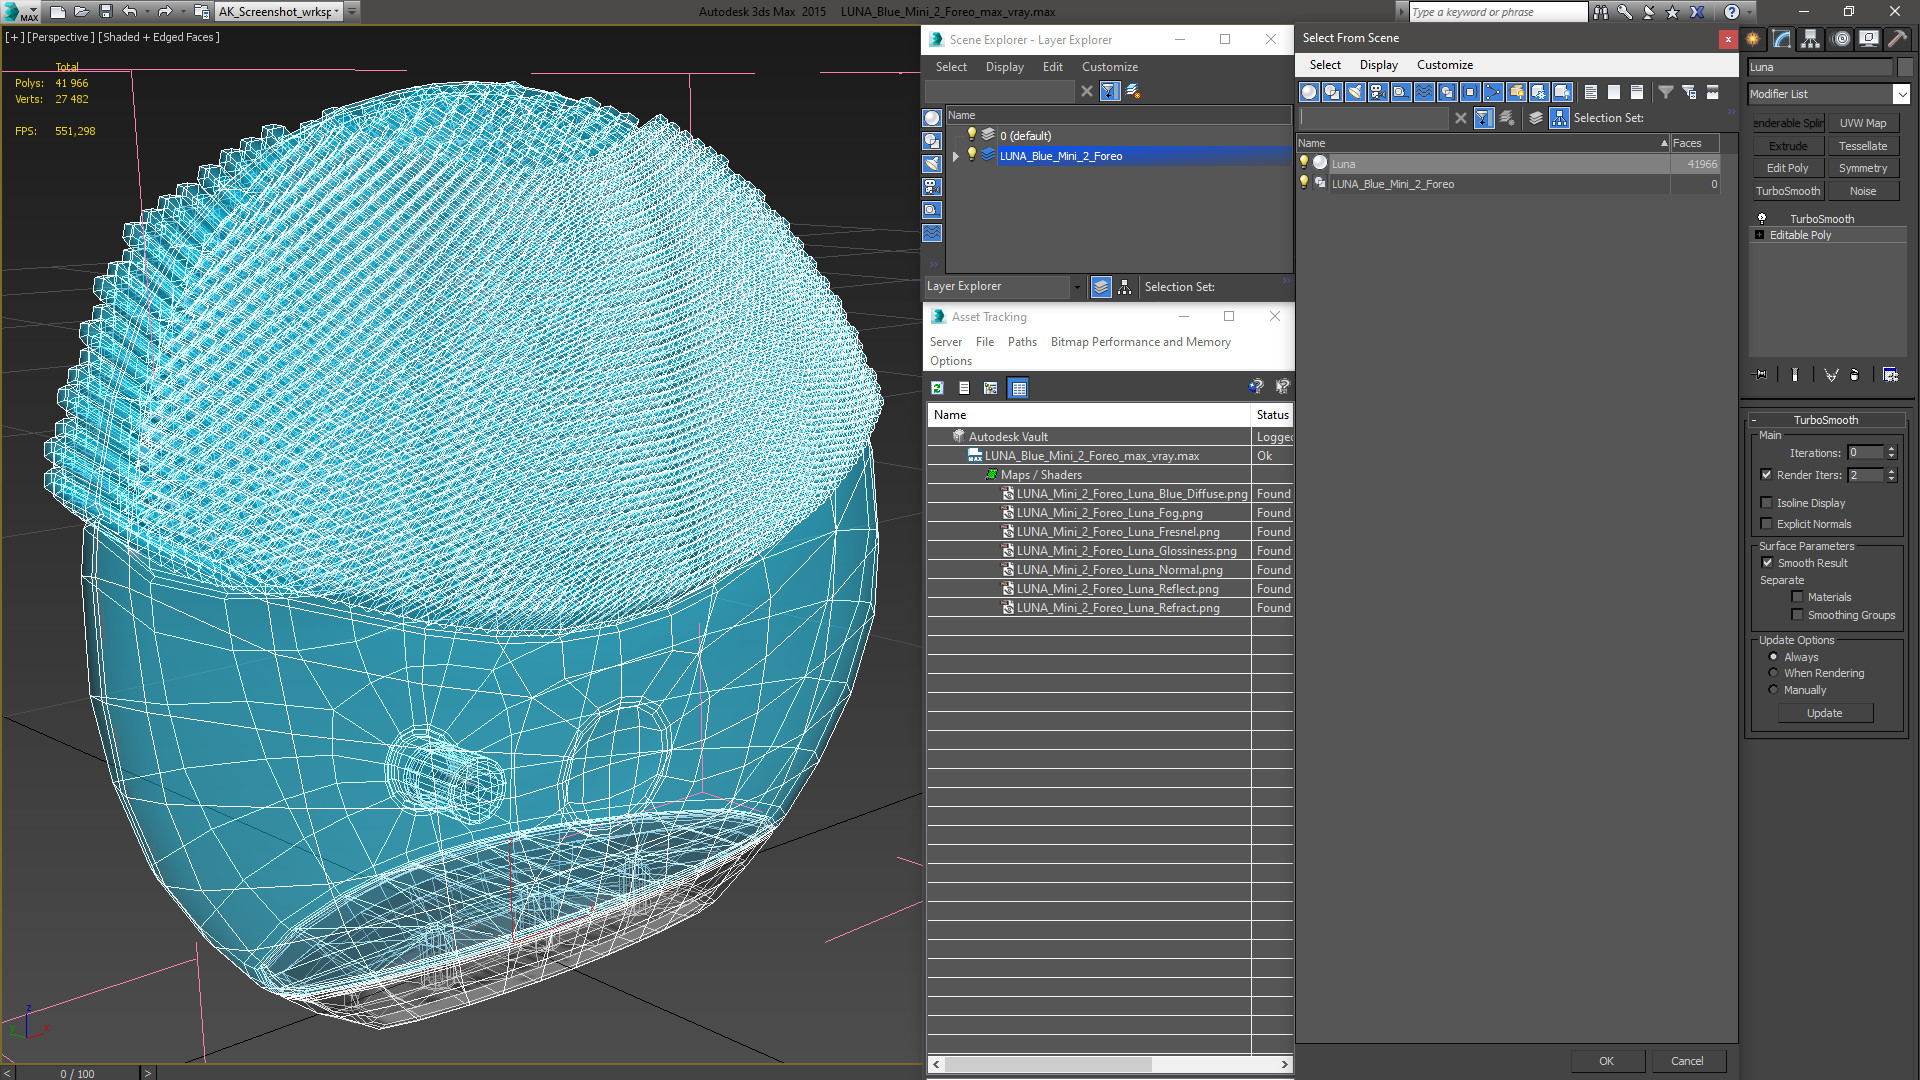Toggle Display Bone Objects filter in Select From Scene
Screen dimensions: 1920x1080
(1493, 92)
